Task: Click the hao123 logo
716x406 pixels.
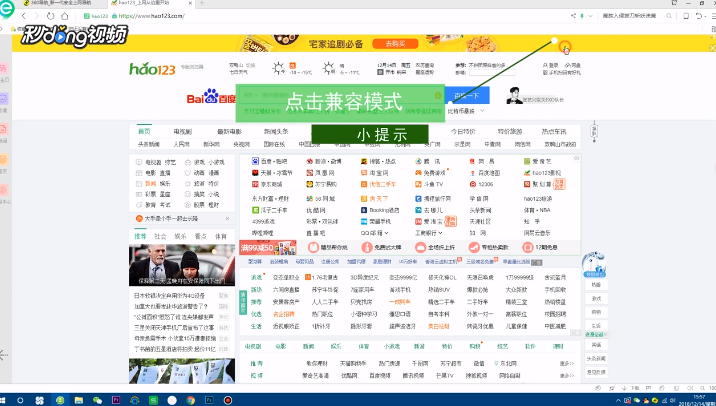Action: click(x=152, y=69)
